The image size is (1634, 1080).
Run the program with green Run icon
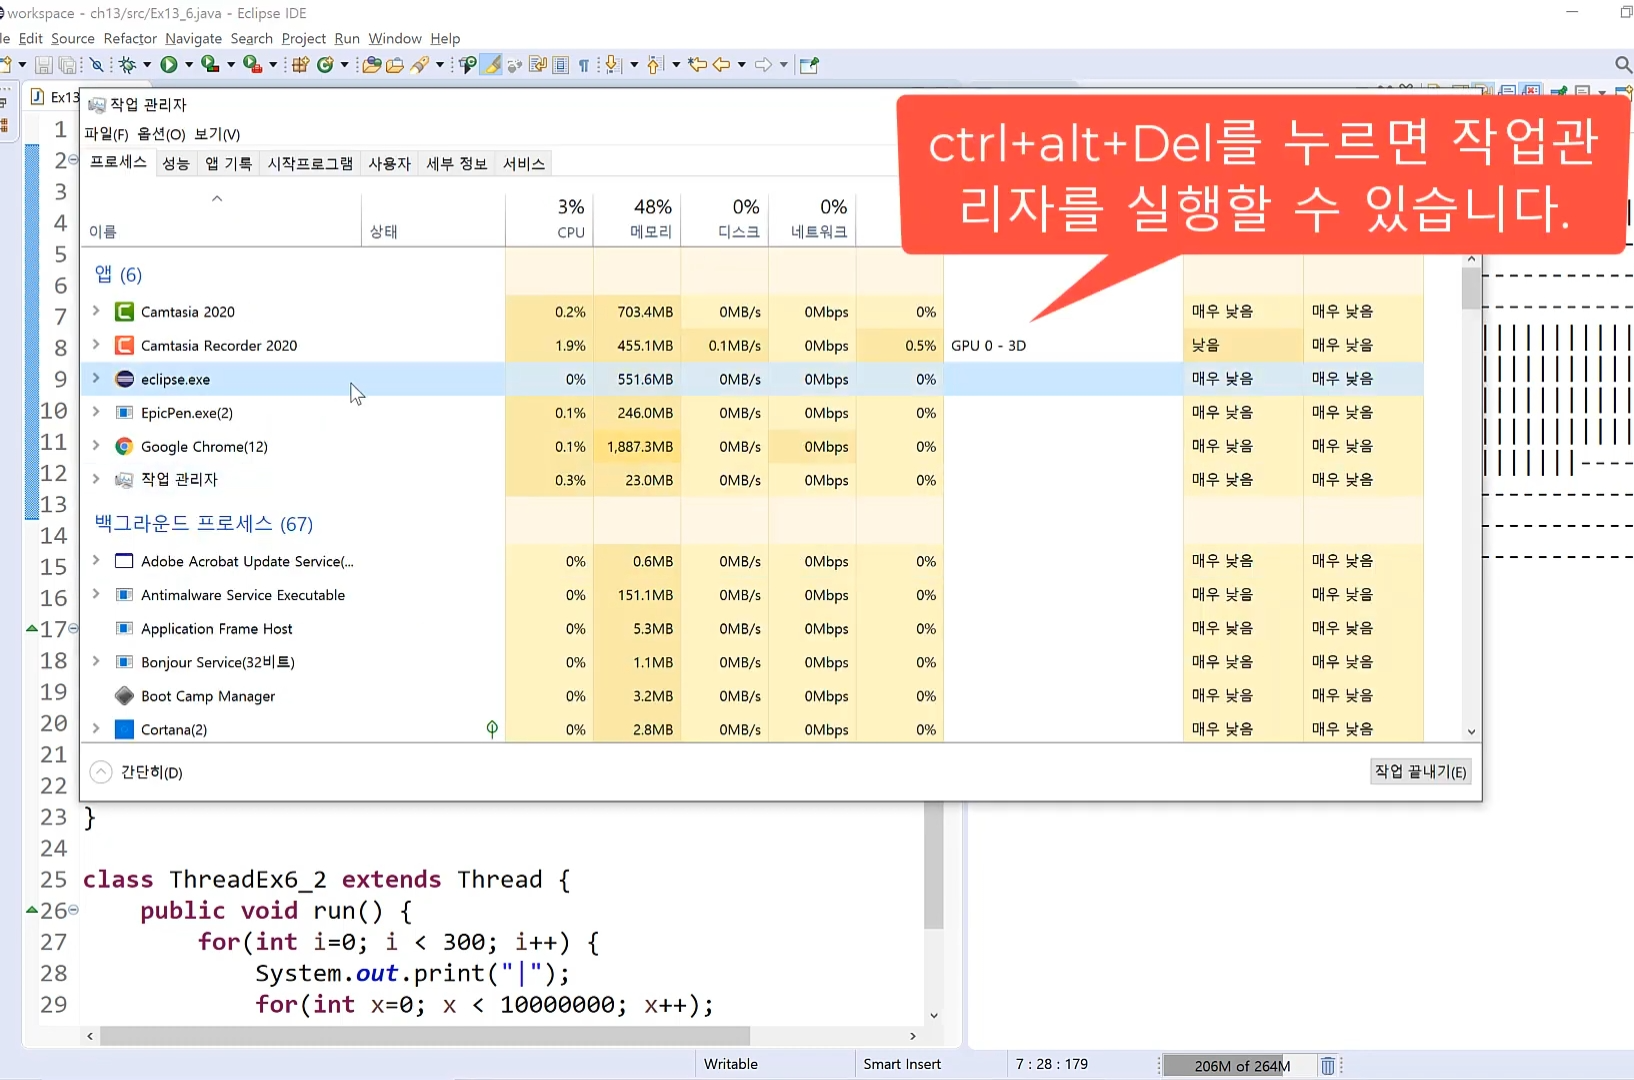(169, 65)
